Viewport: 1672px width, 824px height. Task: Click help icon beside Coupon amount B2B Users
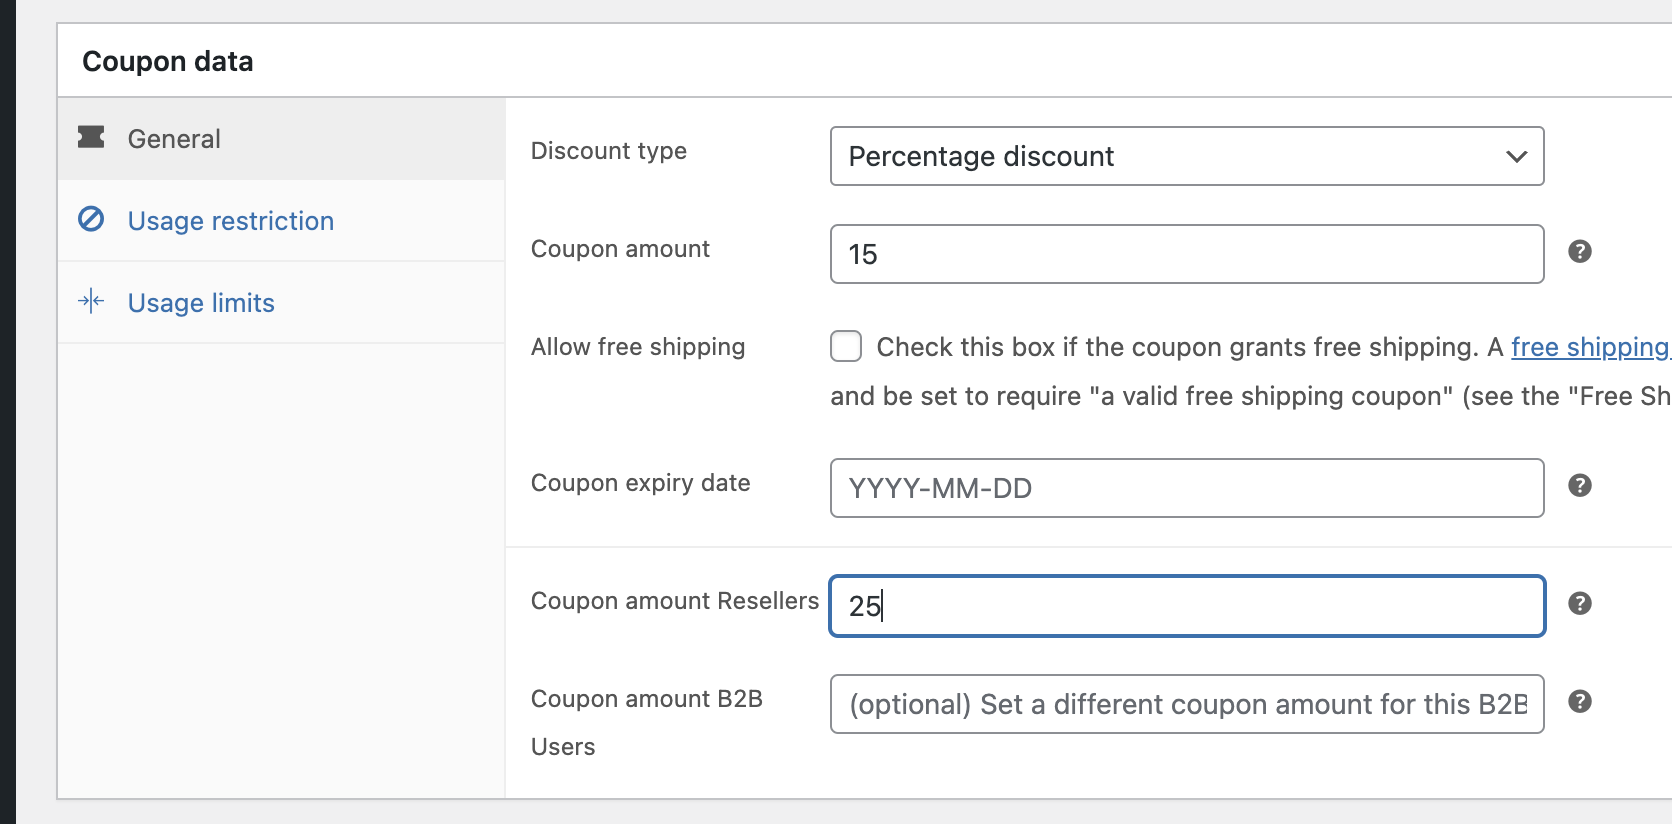tap(1580, 701)
